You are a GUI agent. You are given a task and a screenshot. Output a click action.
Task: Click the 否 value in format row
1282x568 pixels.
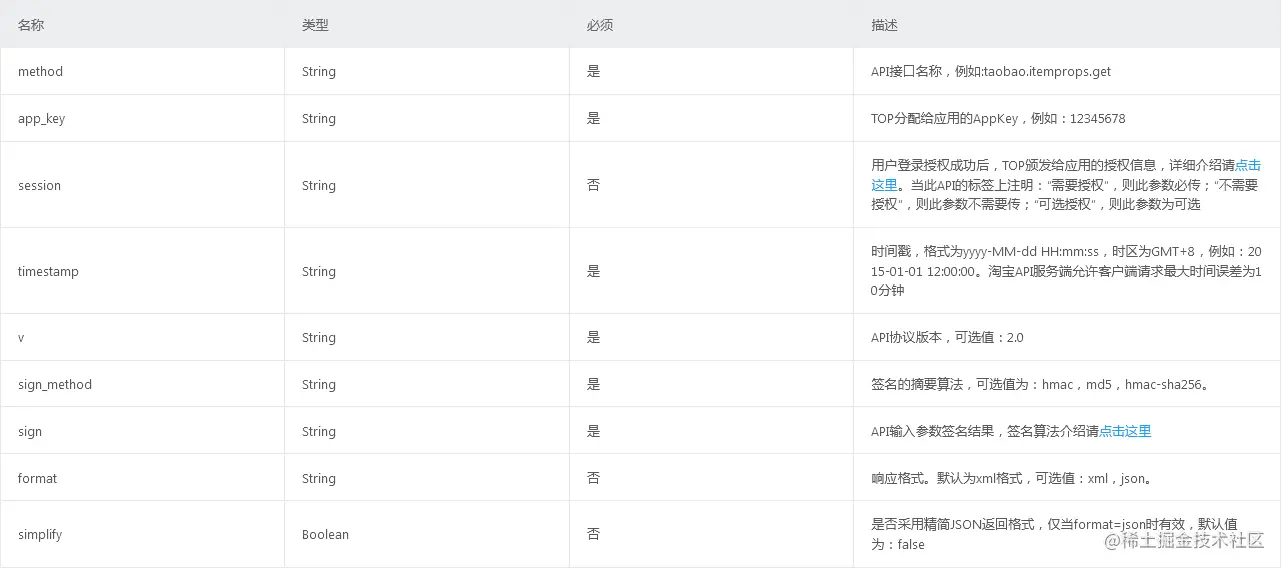pyautogui.click(x=593, y=479)
